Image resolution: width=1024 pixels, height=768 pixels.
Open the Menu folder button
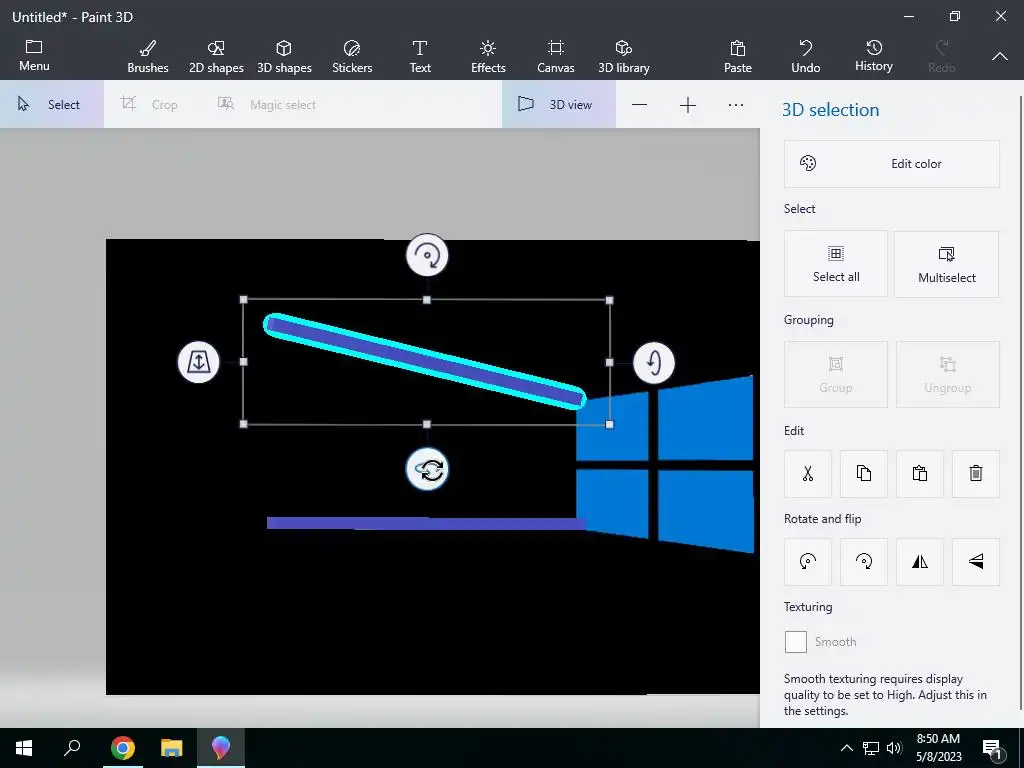click(x=34, y=56)
